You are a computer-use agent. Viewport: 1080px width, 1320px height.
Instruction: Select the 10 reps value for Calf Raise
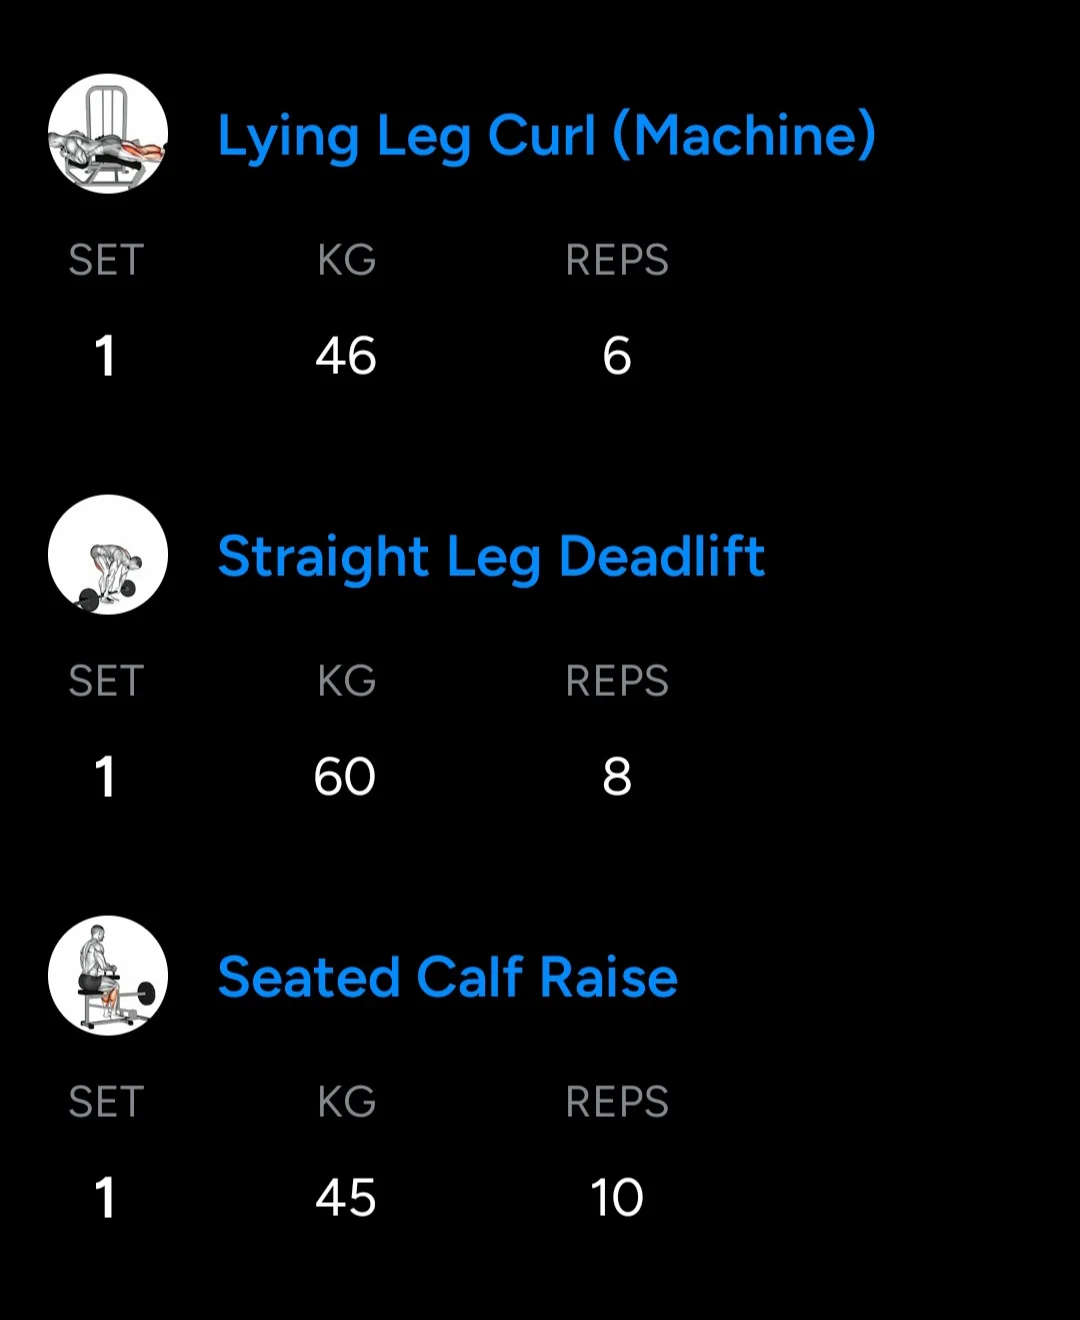point(617,1198)
